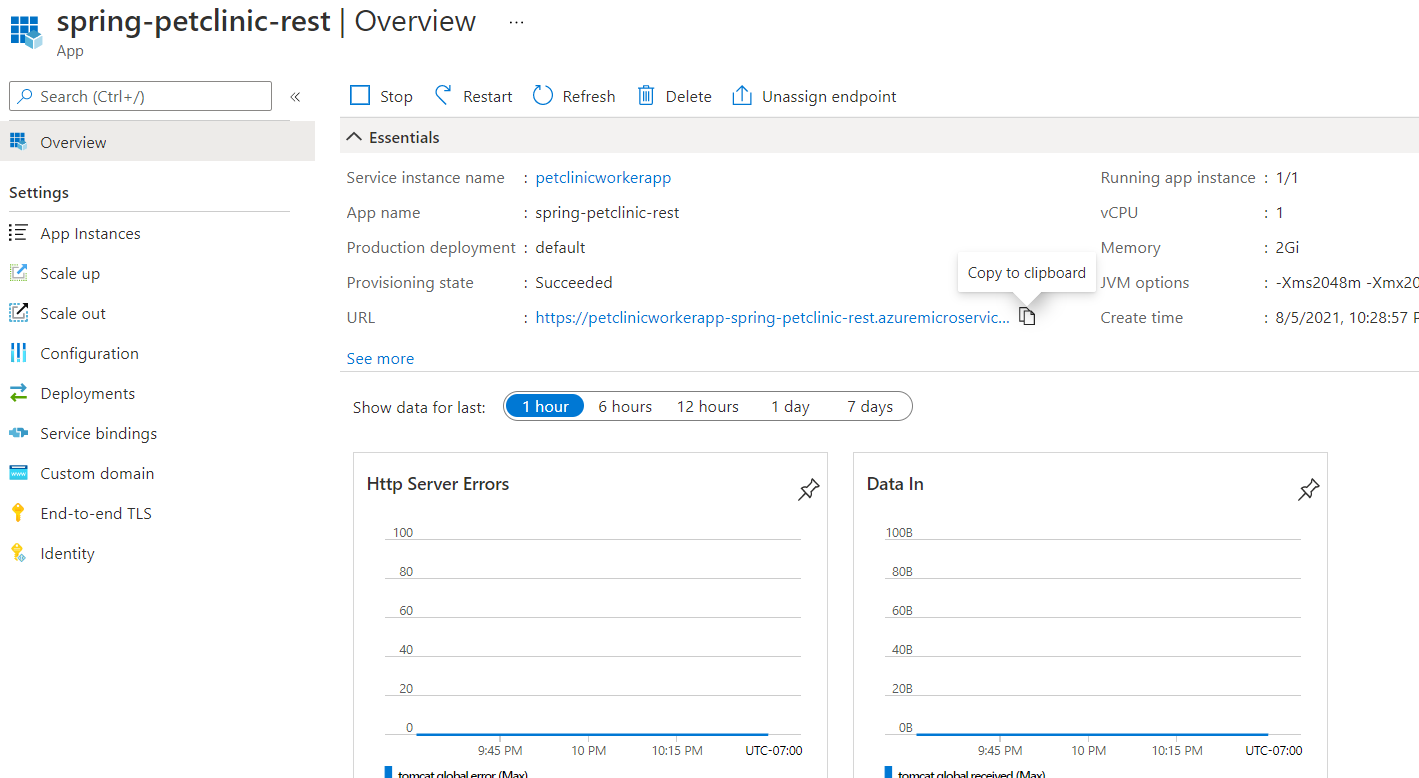The height and width of the screenshot is (778, 1419).
Task: Click the JVM options value
Action: [x=1347, y=282]
